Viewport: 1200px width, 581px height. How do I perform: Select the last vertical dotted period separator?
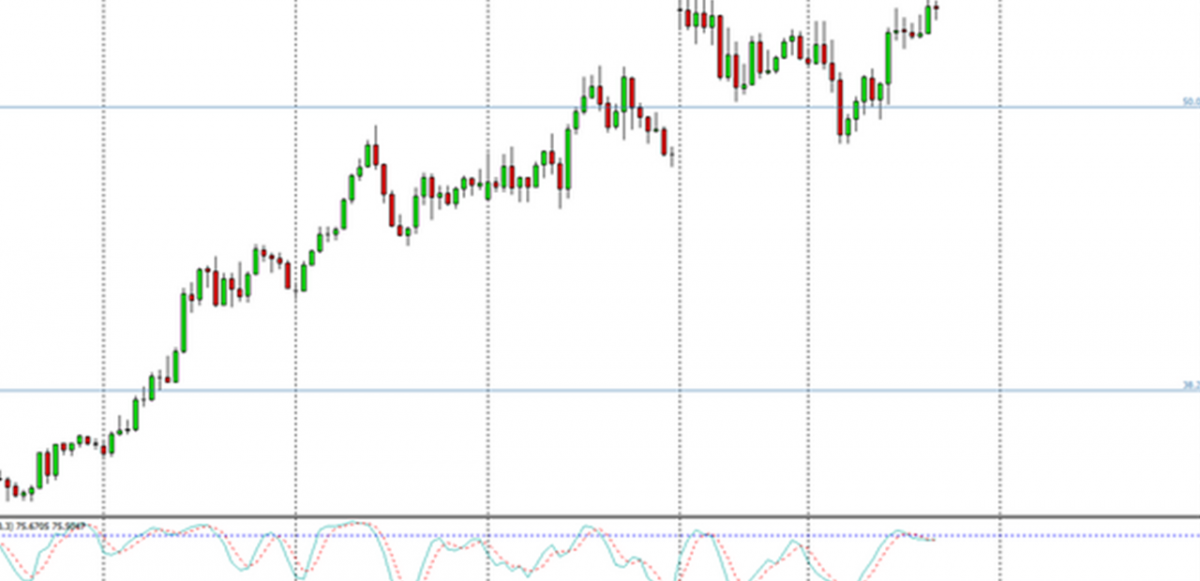pos(1001,250)
